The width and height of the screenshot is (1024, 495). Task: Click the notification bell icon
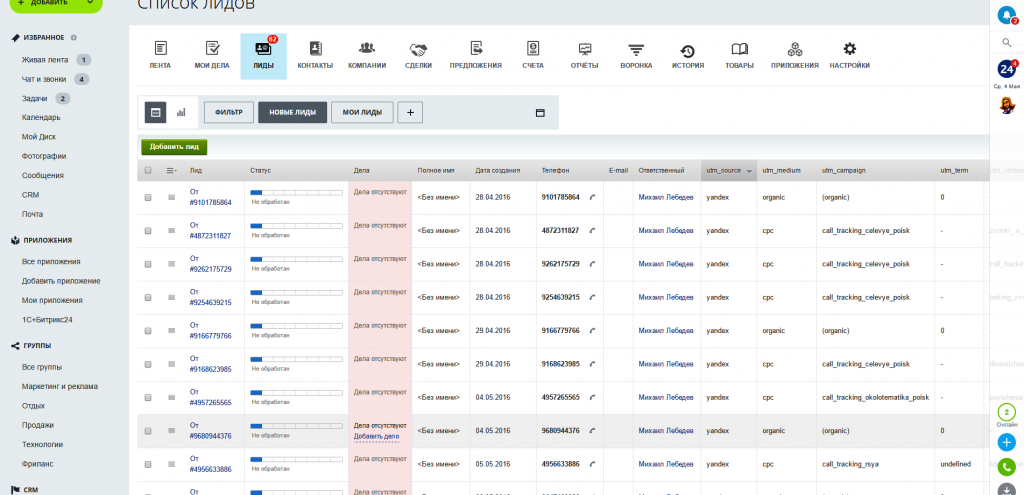[1007, 13]
